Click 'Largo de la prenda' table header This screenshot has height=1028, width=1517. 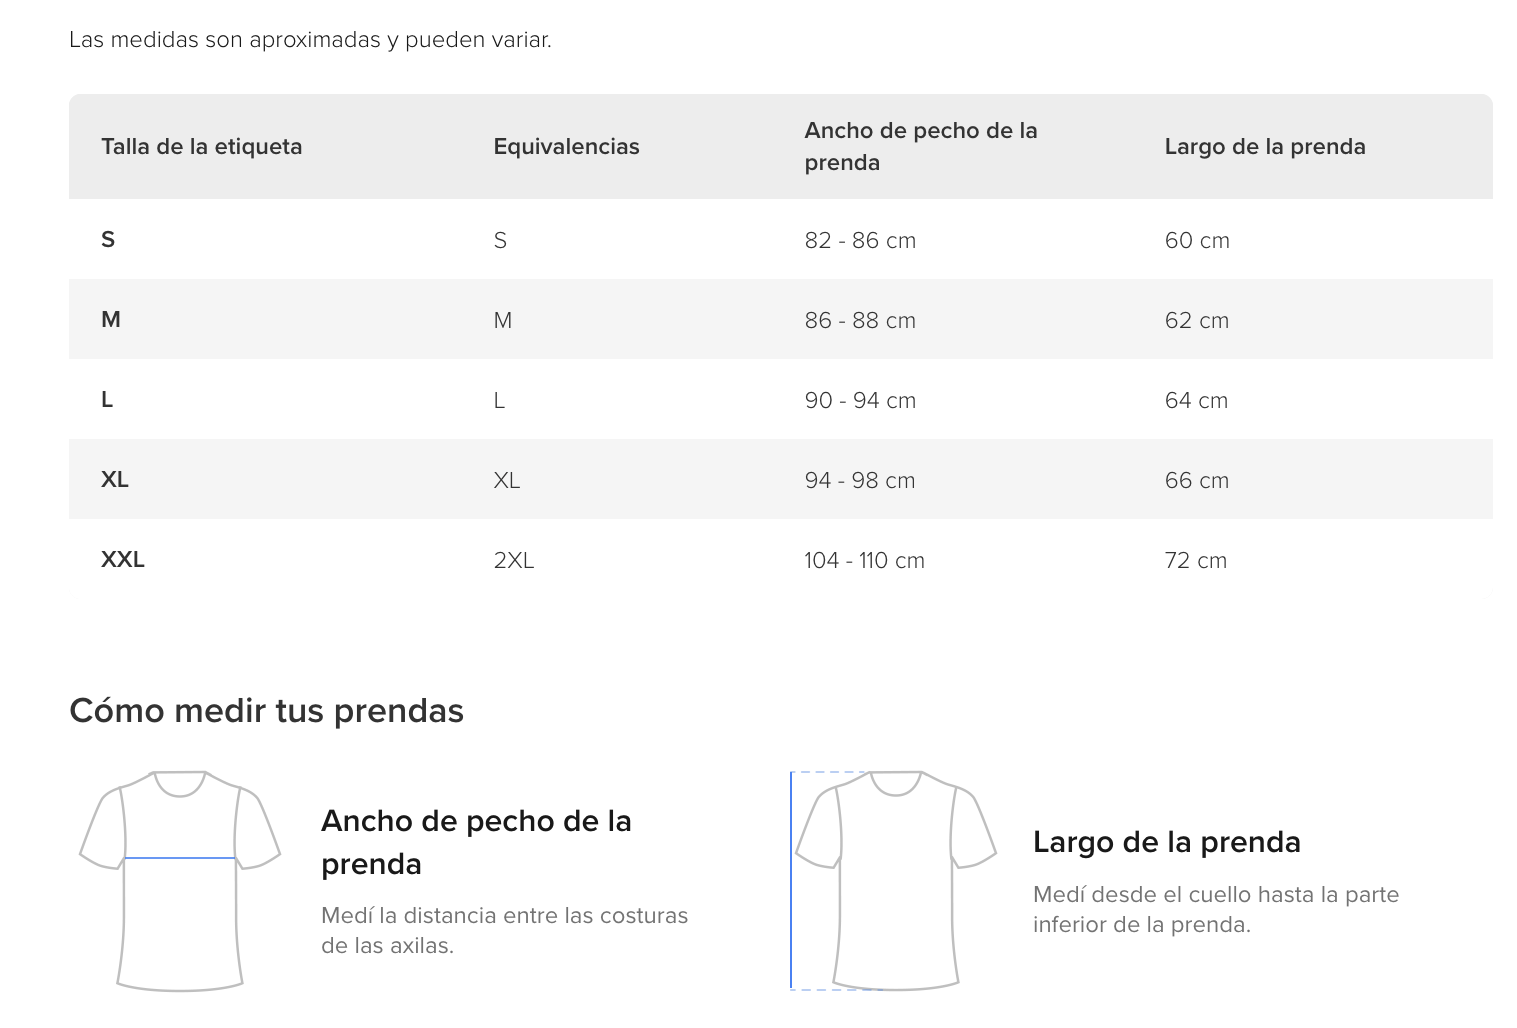pyautogui.click(x=1265, y=147)
